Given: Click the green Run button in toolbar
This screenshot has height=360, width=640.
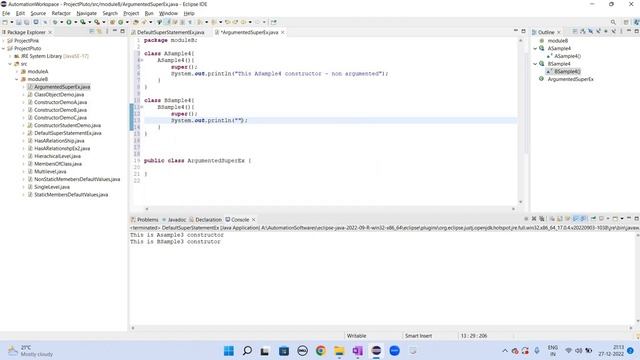Looking at the screenshot, I should pyautogui.click(x=69, y=22).
